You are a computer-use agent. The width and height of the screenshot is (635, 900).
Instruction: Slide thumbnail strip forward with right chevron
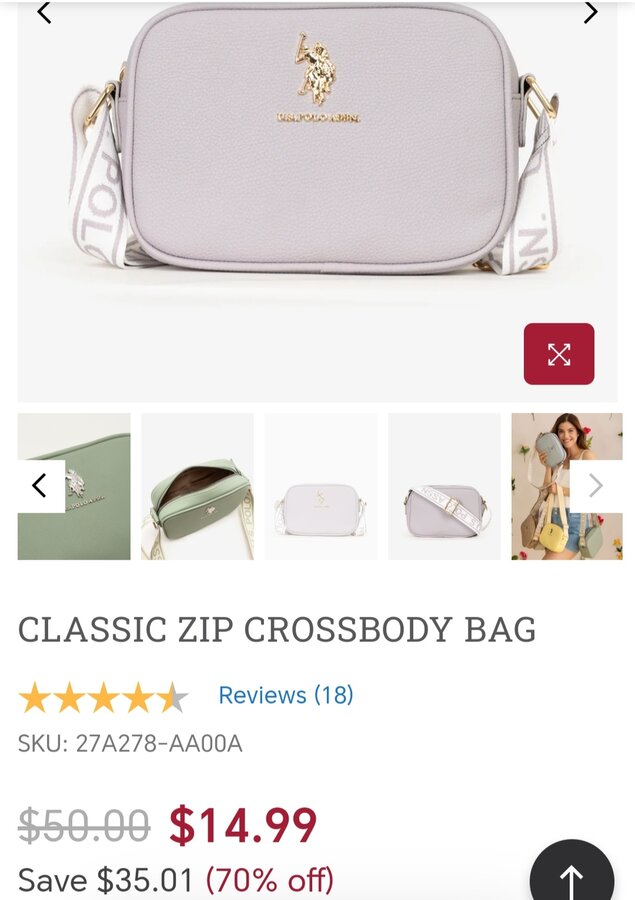point(596,486)
